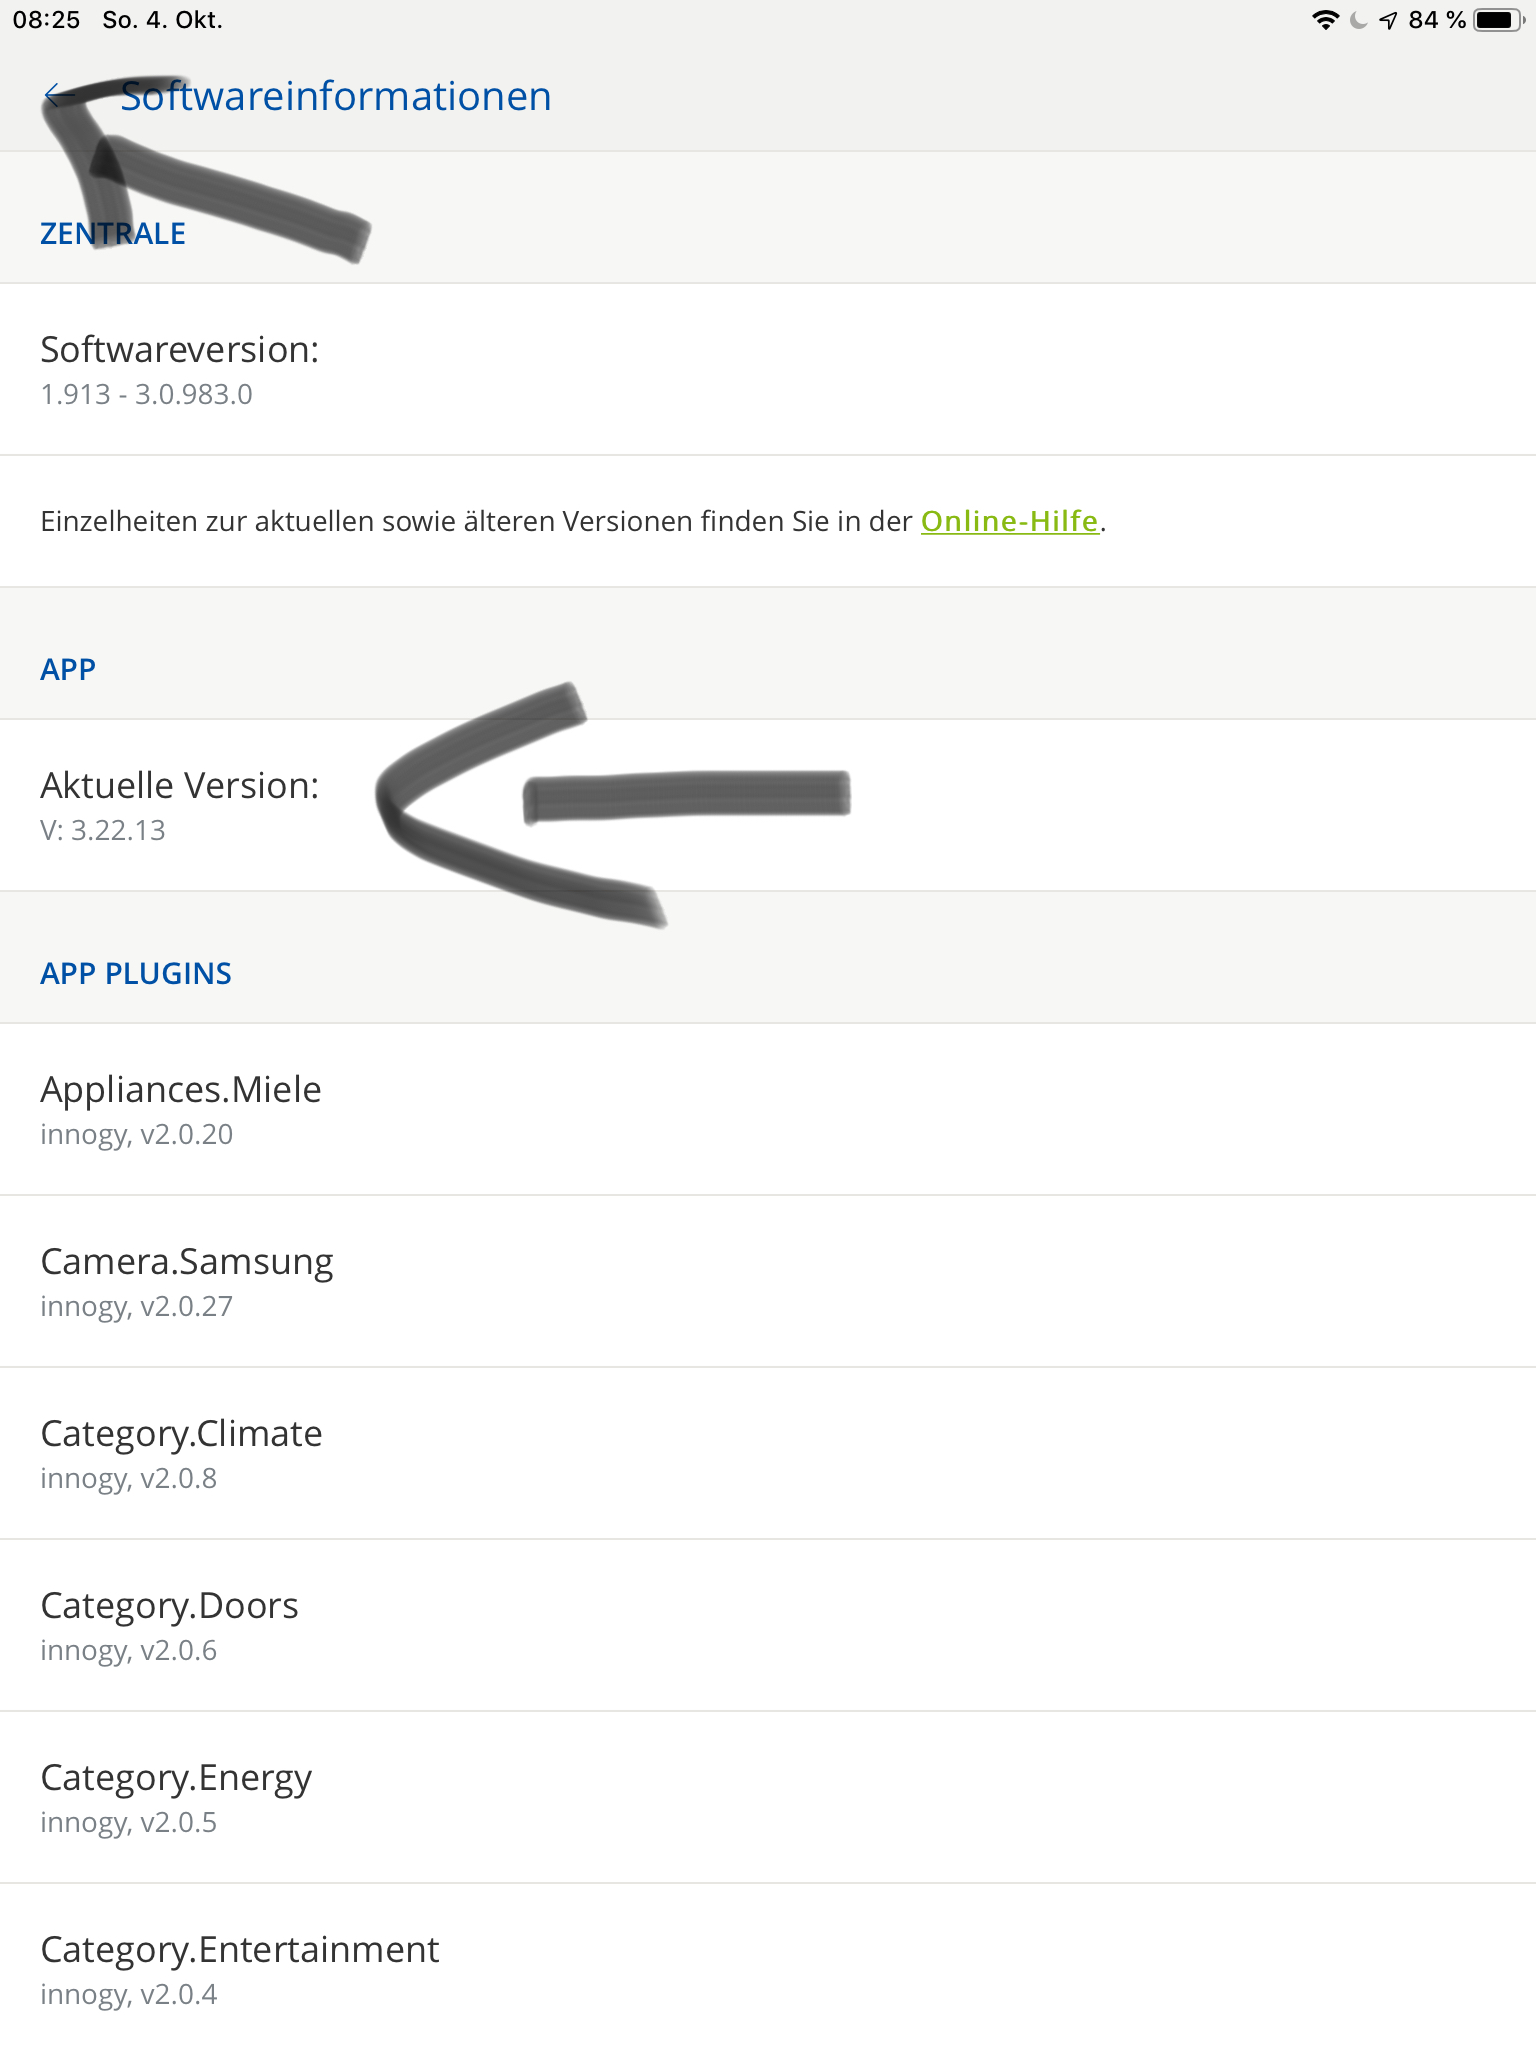Open the Online-Hilfe link
Image resolution: width=1536 pixels, height=2048 pixels.
(x=1009, y=521)
